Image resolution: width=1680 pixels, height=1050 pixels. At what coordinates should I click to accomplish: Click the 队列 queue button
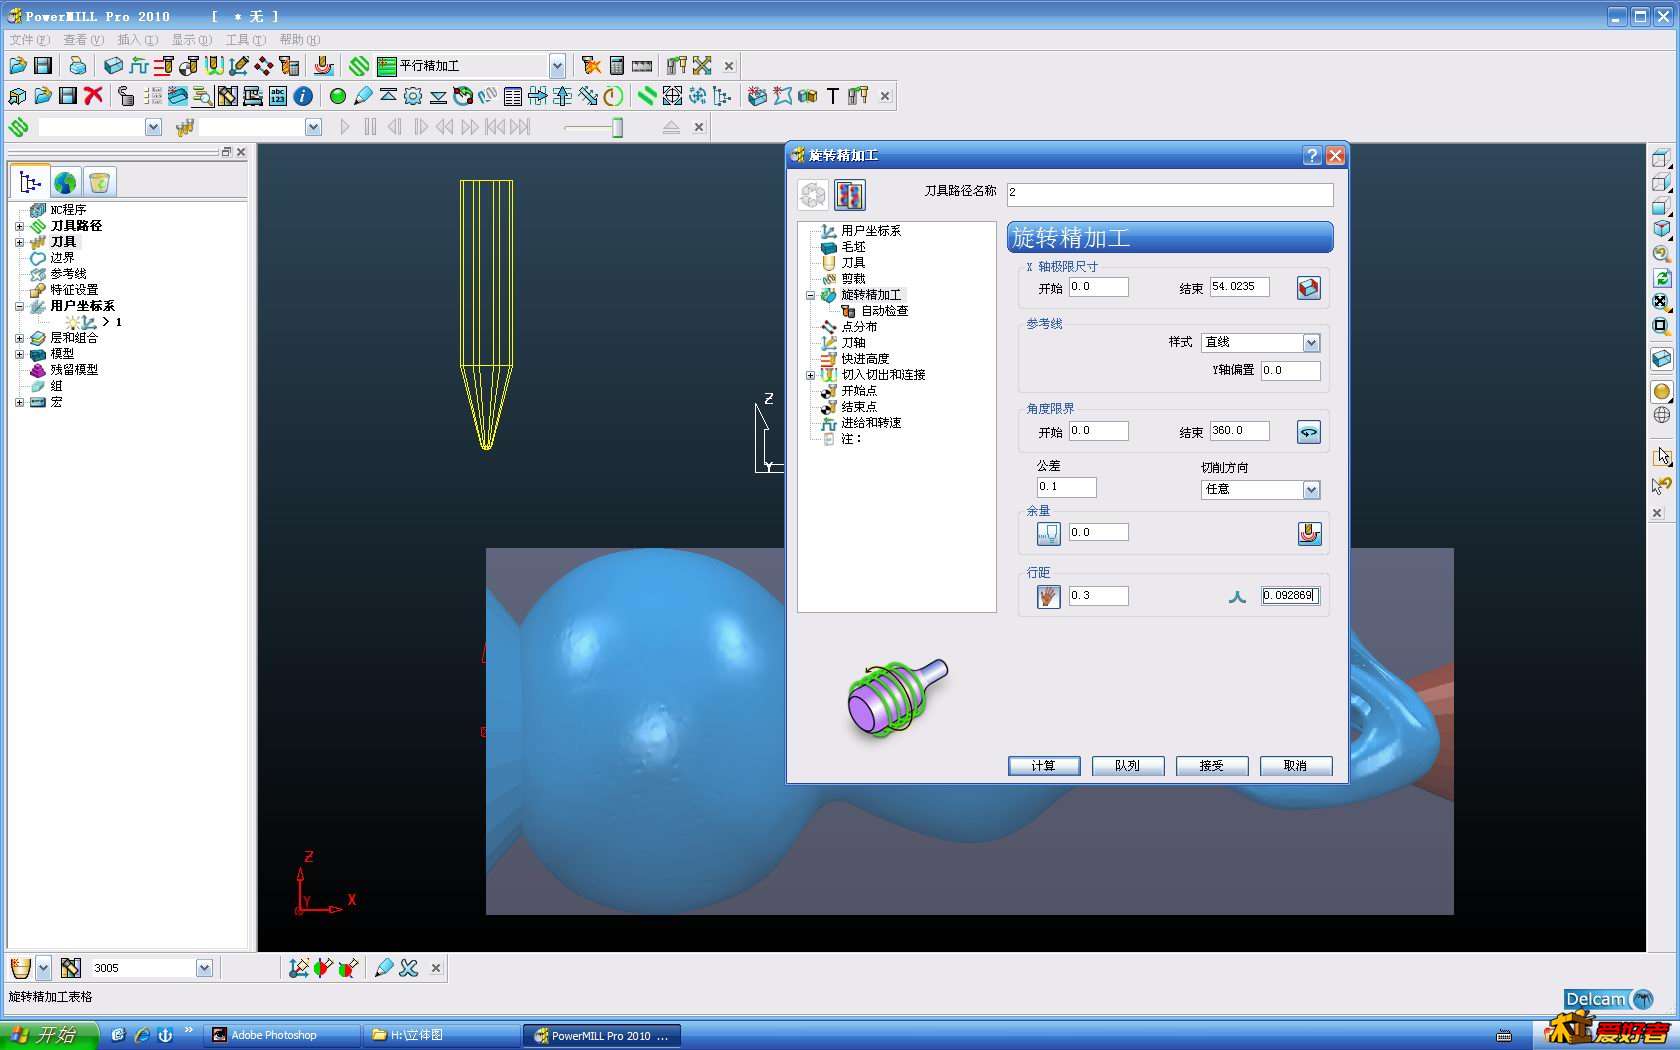pyautogui.click(x=1128, y=766)
